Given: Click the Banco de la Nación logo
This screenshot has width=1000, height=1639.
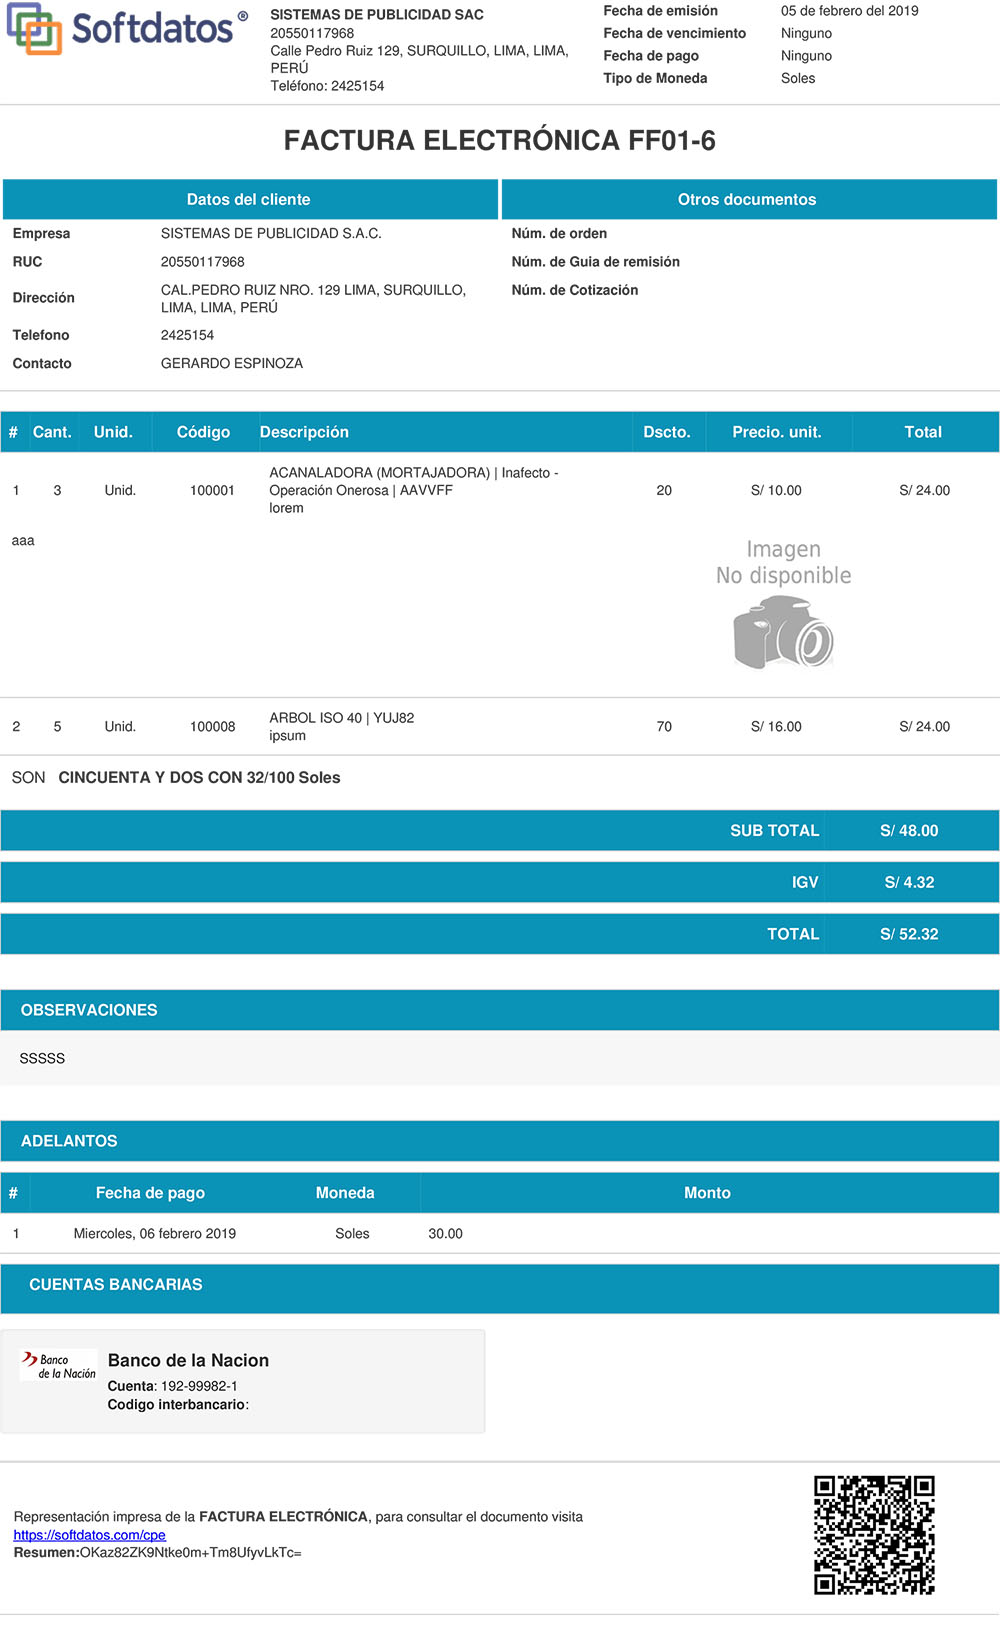Looking at the screenshot, I should pyautogui.click(x=59, y=1366).
